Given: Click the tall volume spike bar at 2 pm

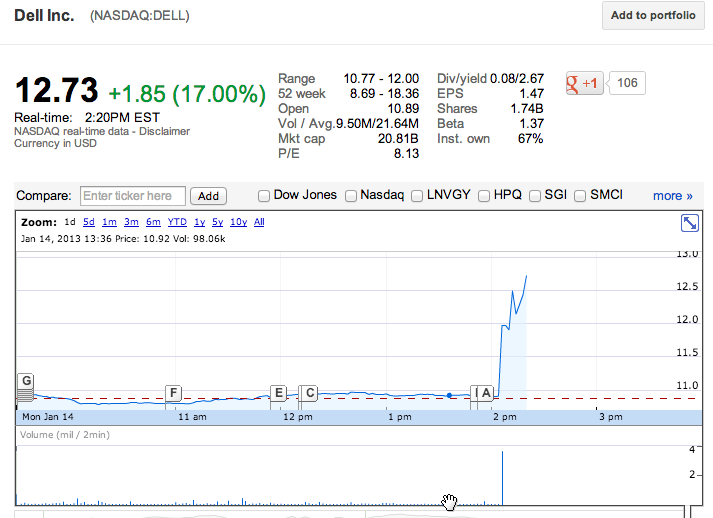Looking at the screenshot, I should point(502,478).
